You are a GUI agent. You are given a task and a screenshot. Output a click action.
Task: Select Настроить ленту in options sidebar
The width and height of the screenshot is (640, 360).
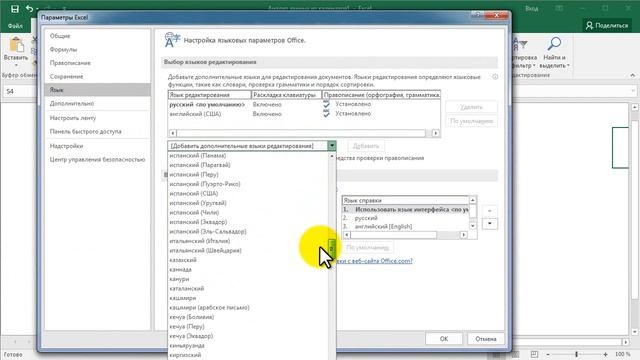click(x=97, y=118)
